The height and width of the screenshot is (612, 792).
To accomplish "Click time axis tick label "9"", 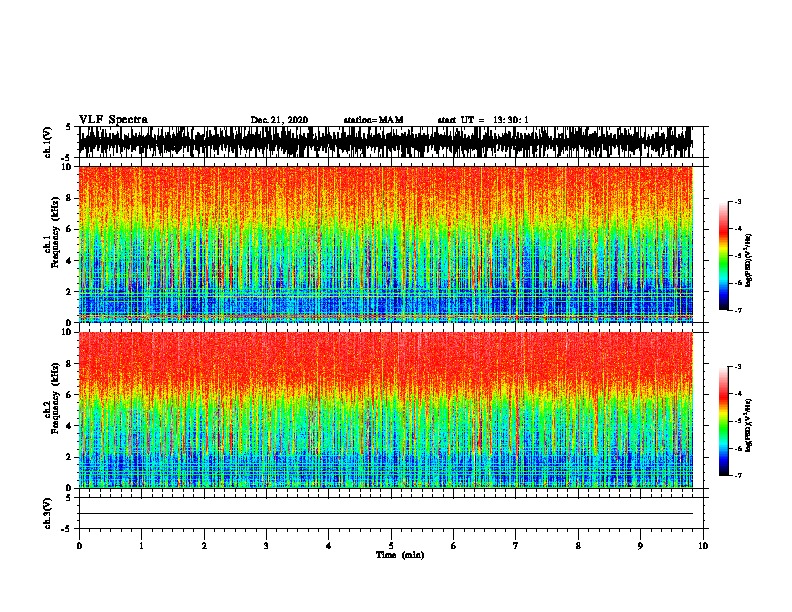I will (x=640, y=546).
